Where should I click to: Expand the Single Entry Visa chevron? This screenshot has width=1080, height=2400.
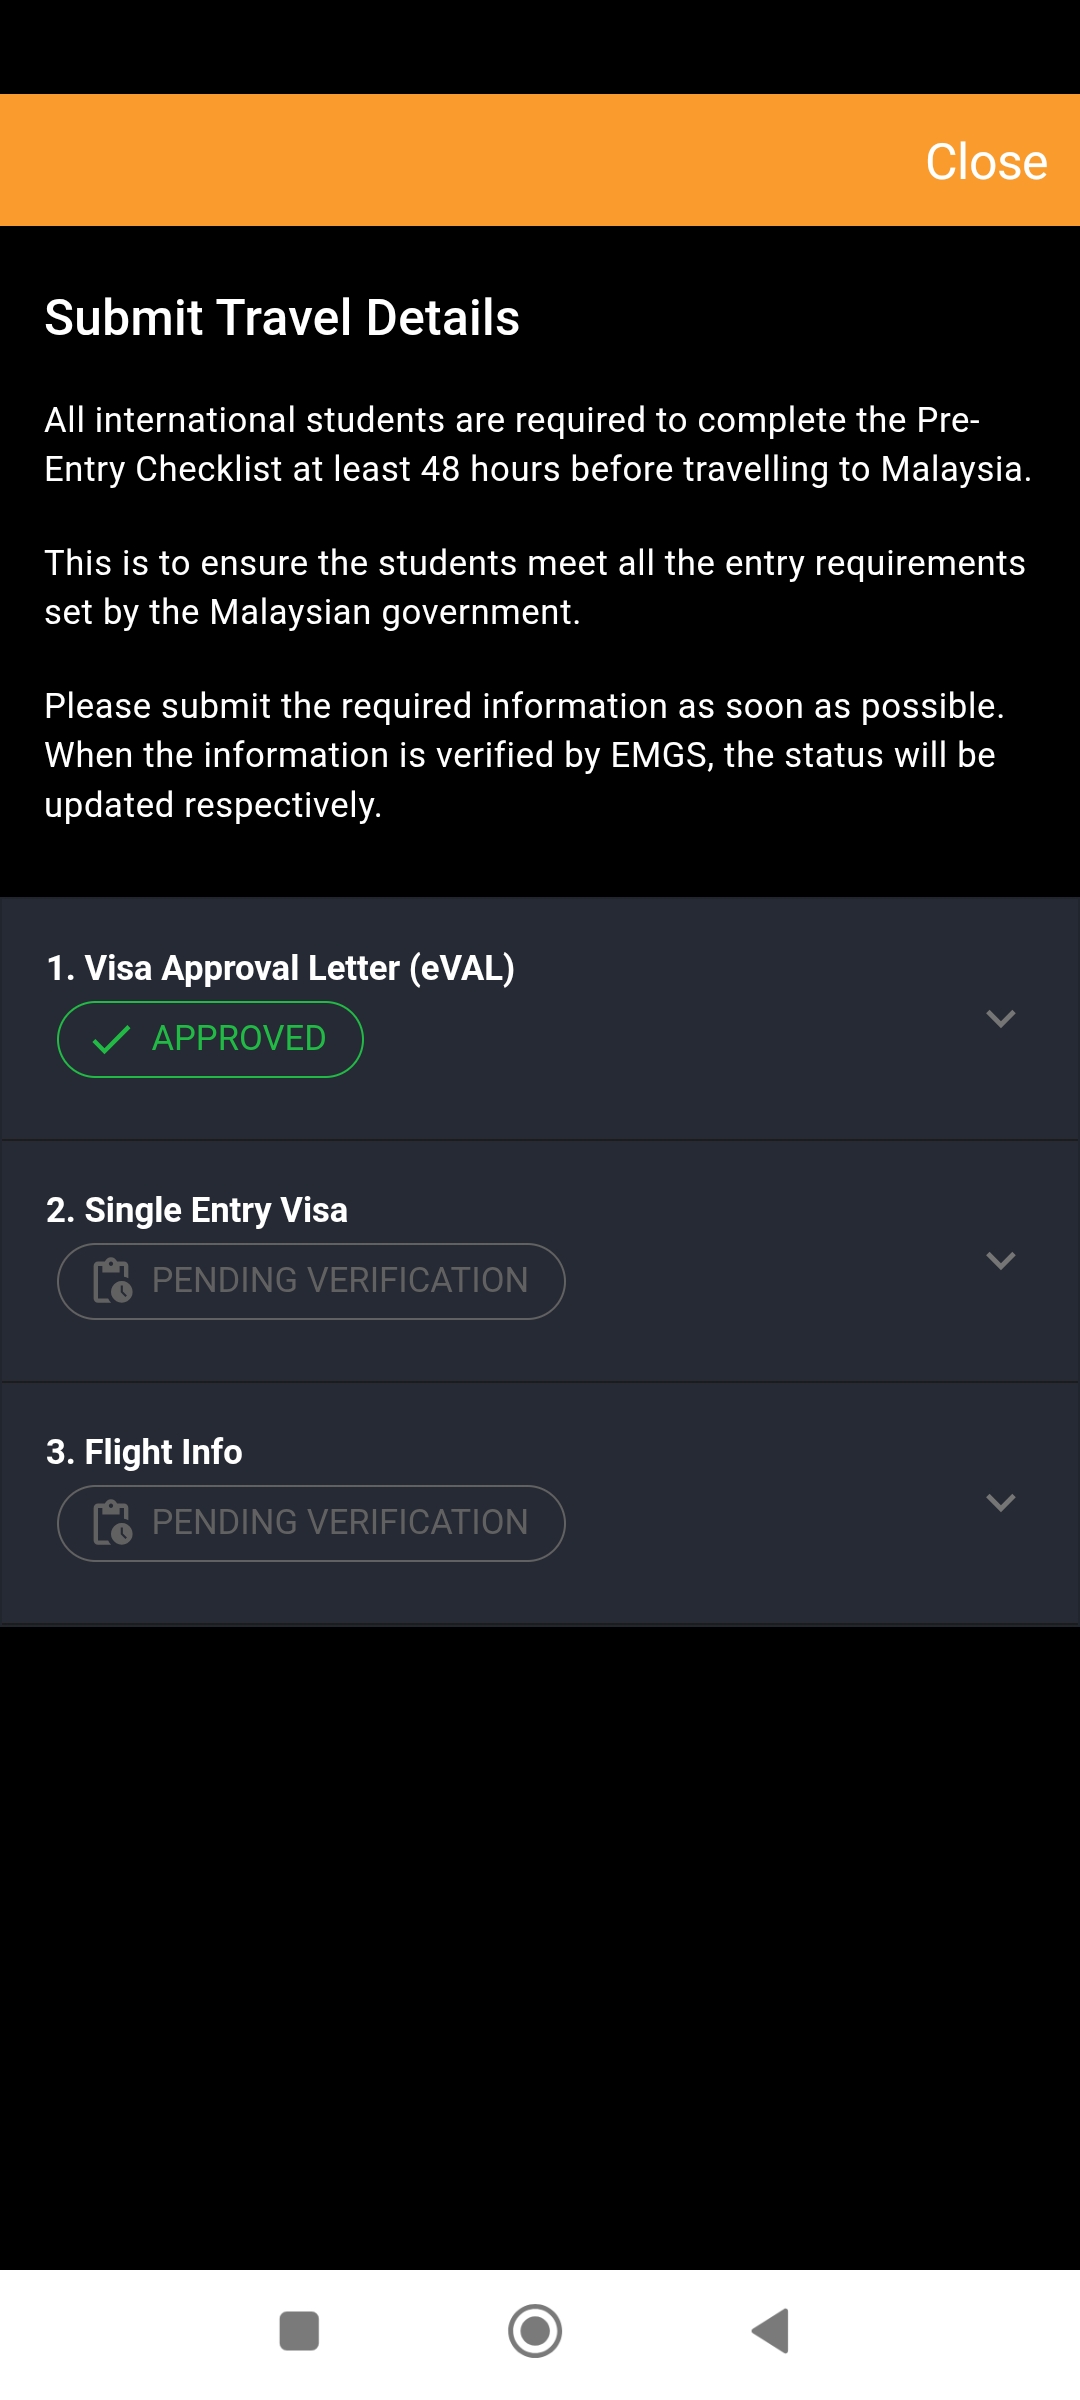click(1000, 1261)
